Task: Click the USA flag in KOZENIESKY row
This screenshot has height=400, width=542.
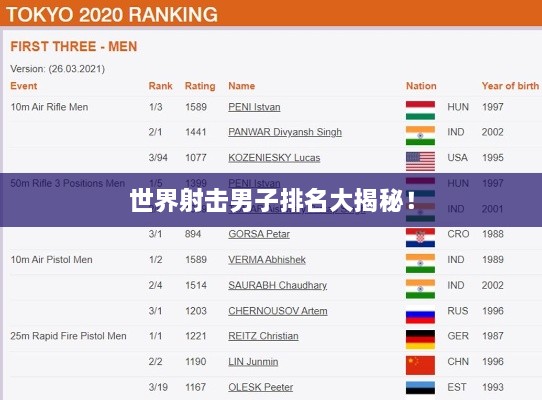Action: (420, 161)
